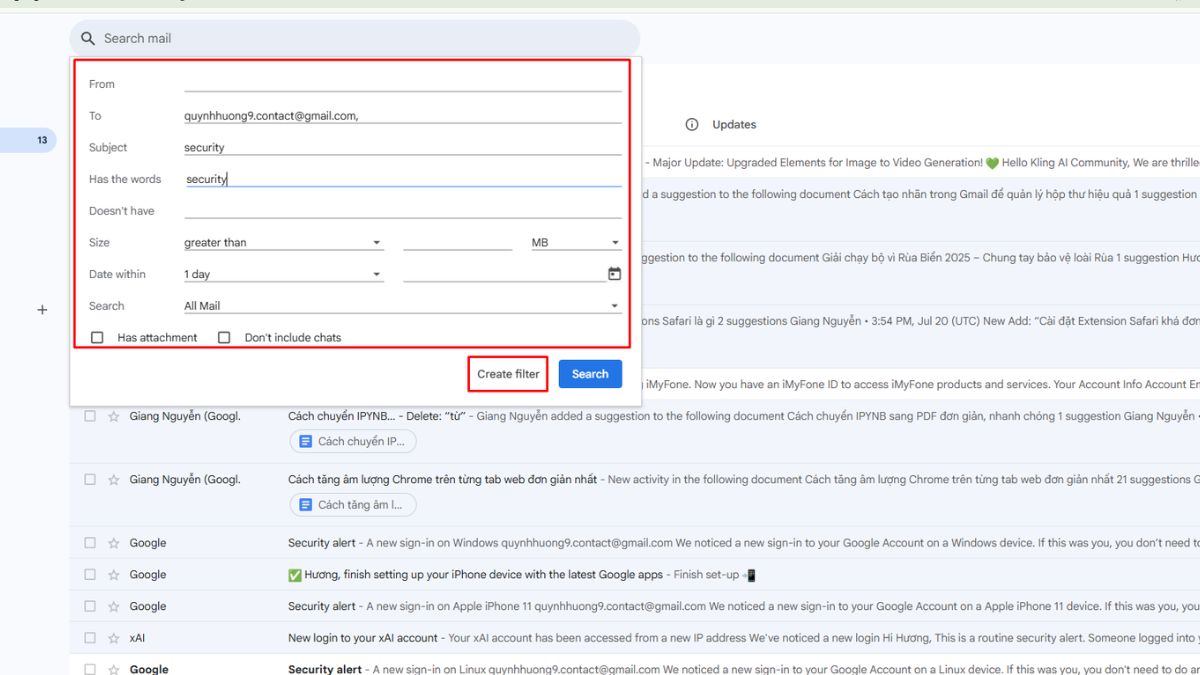The image size is (1200, 675).
Task: Star the Security alert Linux sign-in email
Action: tap(114, 669)
